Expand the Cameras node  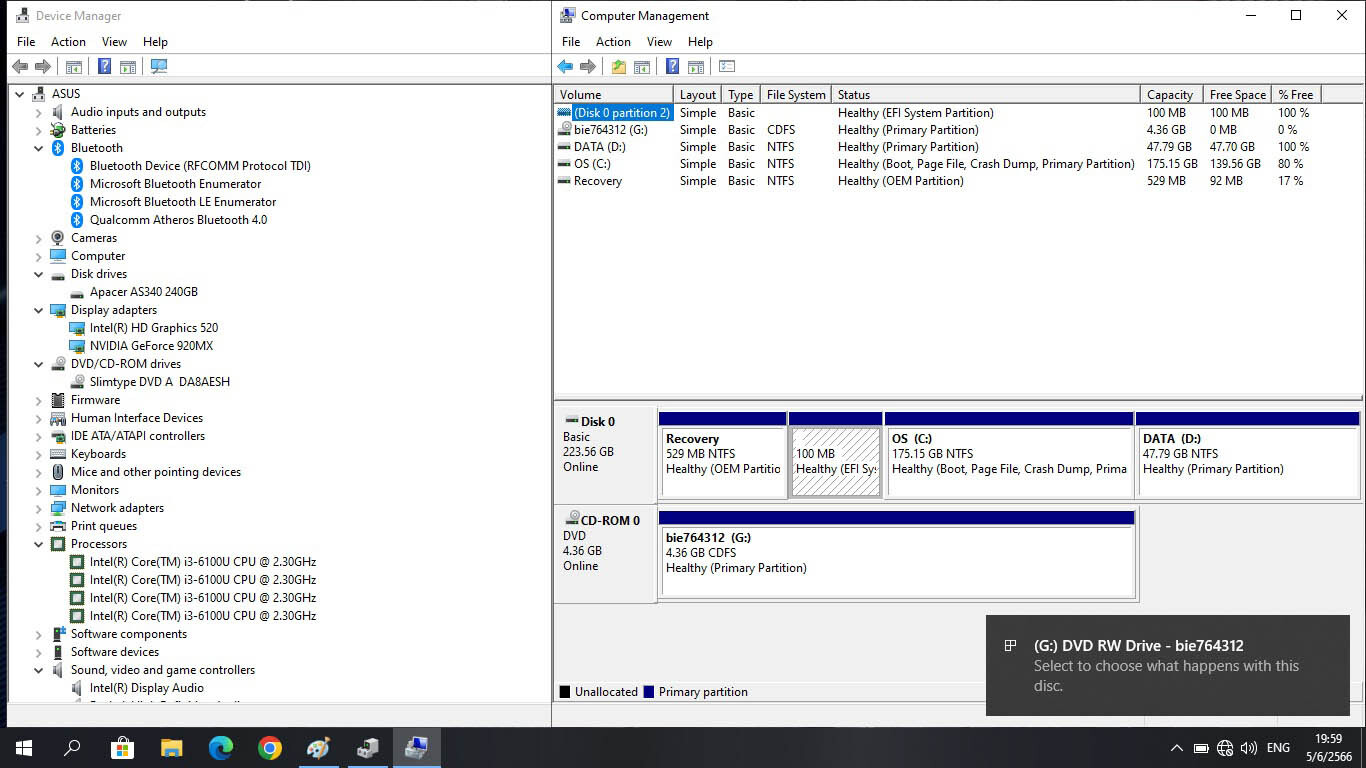coord(39,238)
